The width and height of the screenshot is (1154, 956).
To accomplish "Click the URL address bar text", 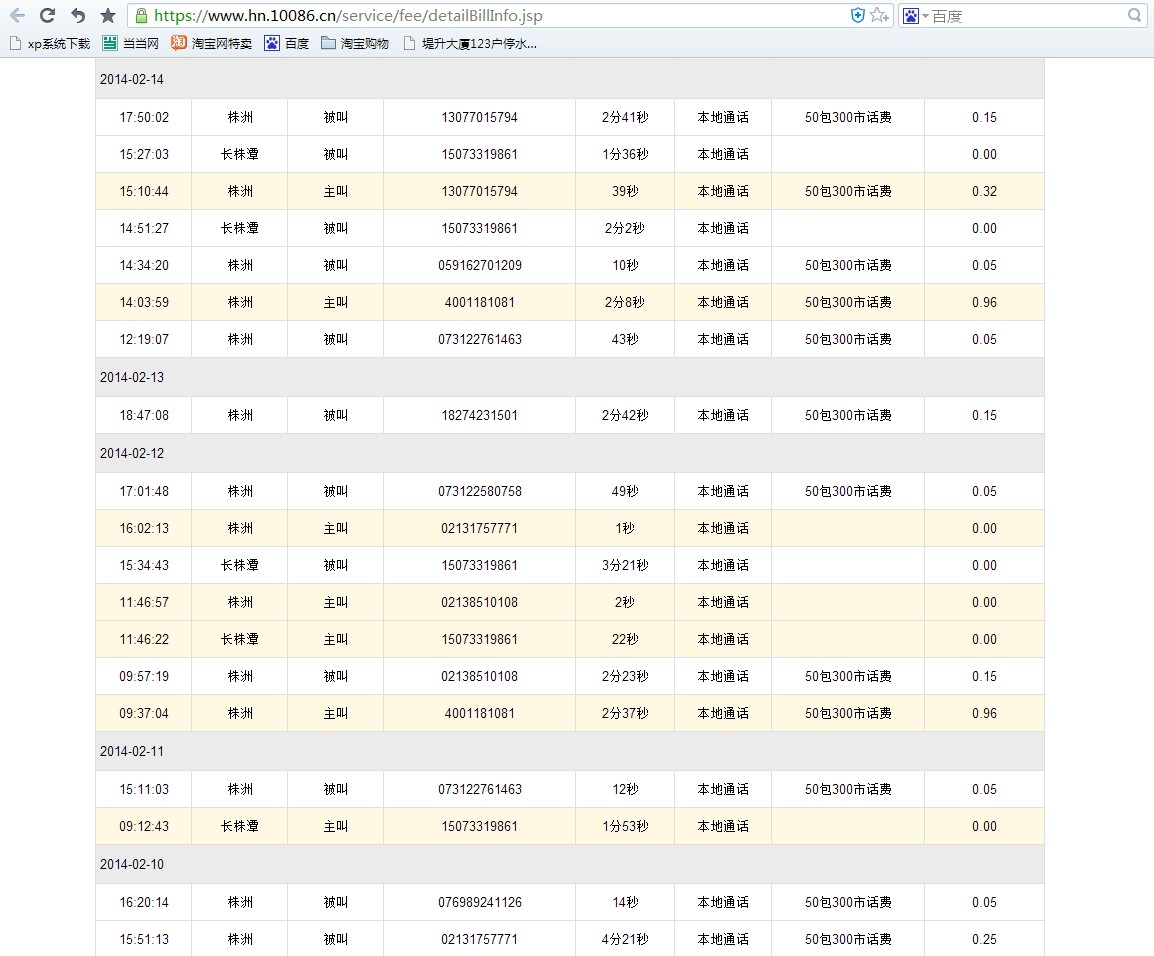I will click(350, 16).
